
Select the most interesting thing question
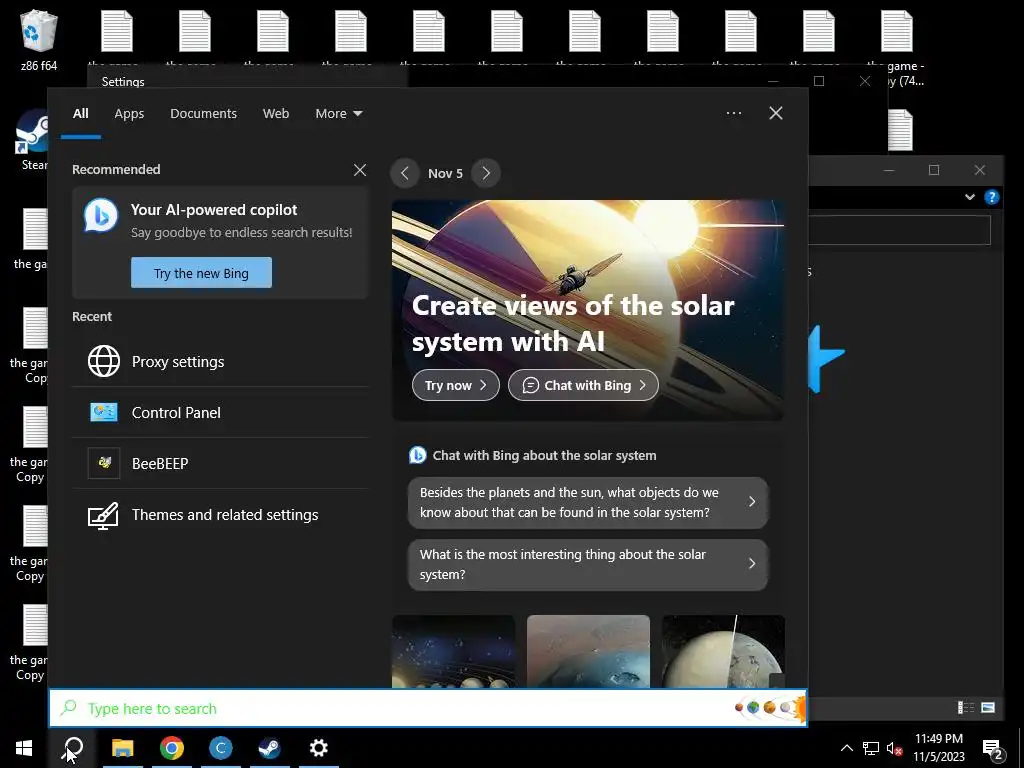(588, 564)
